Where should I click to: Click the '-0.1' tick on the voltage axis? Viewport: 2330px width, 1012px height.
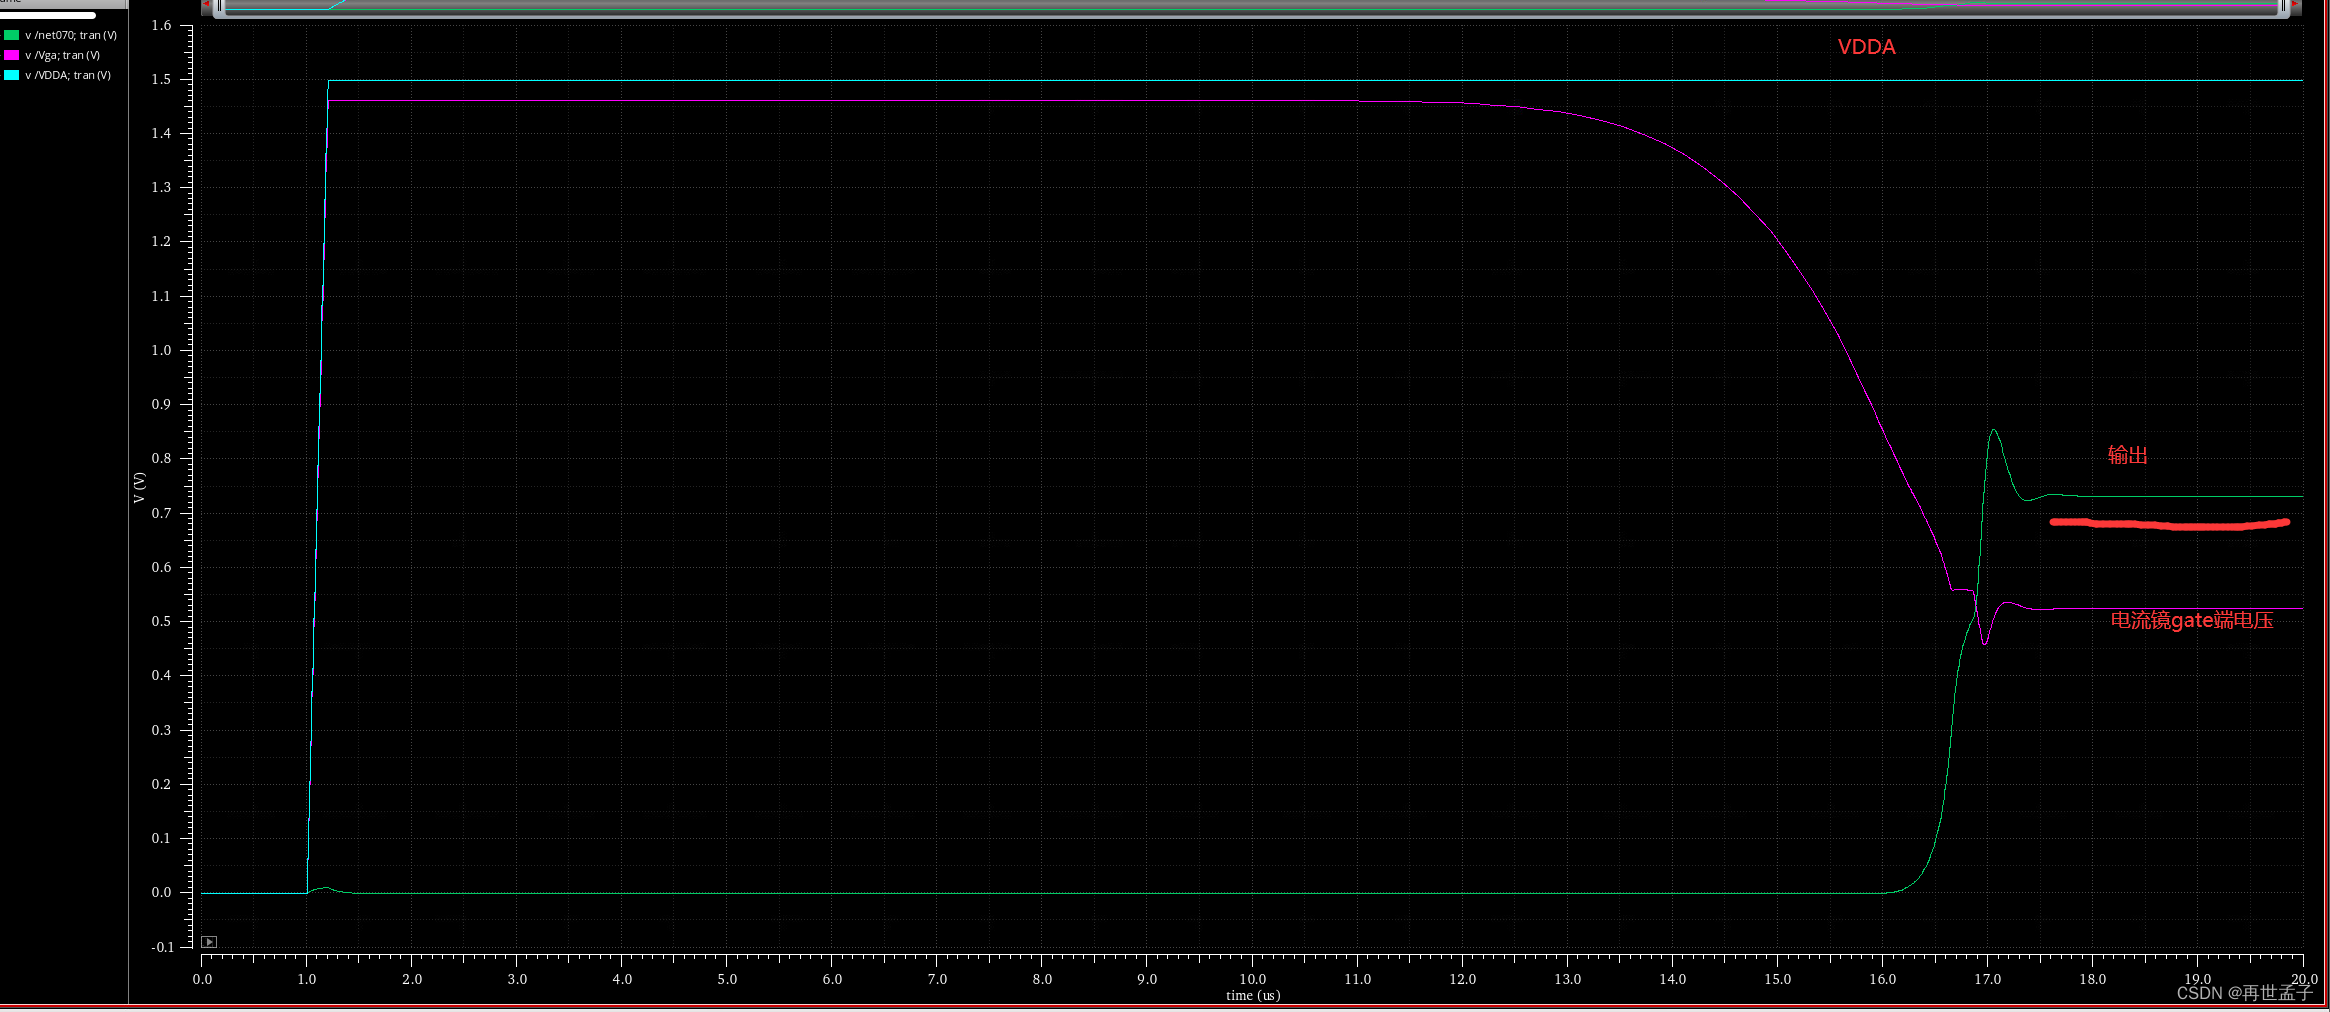pos(161,947)
